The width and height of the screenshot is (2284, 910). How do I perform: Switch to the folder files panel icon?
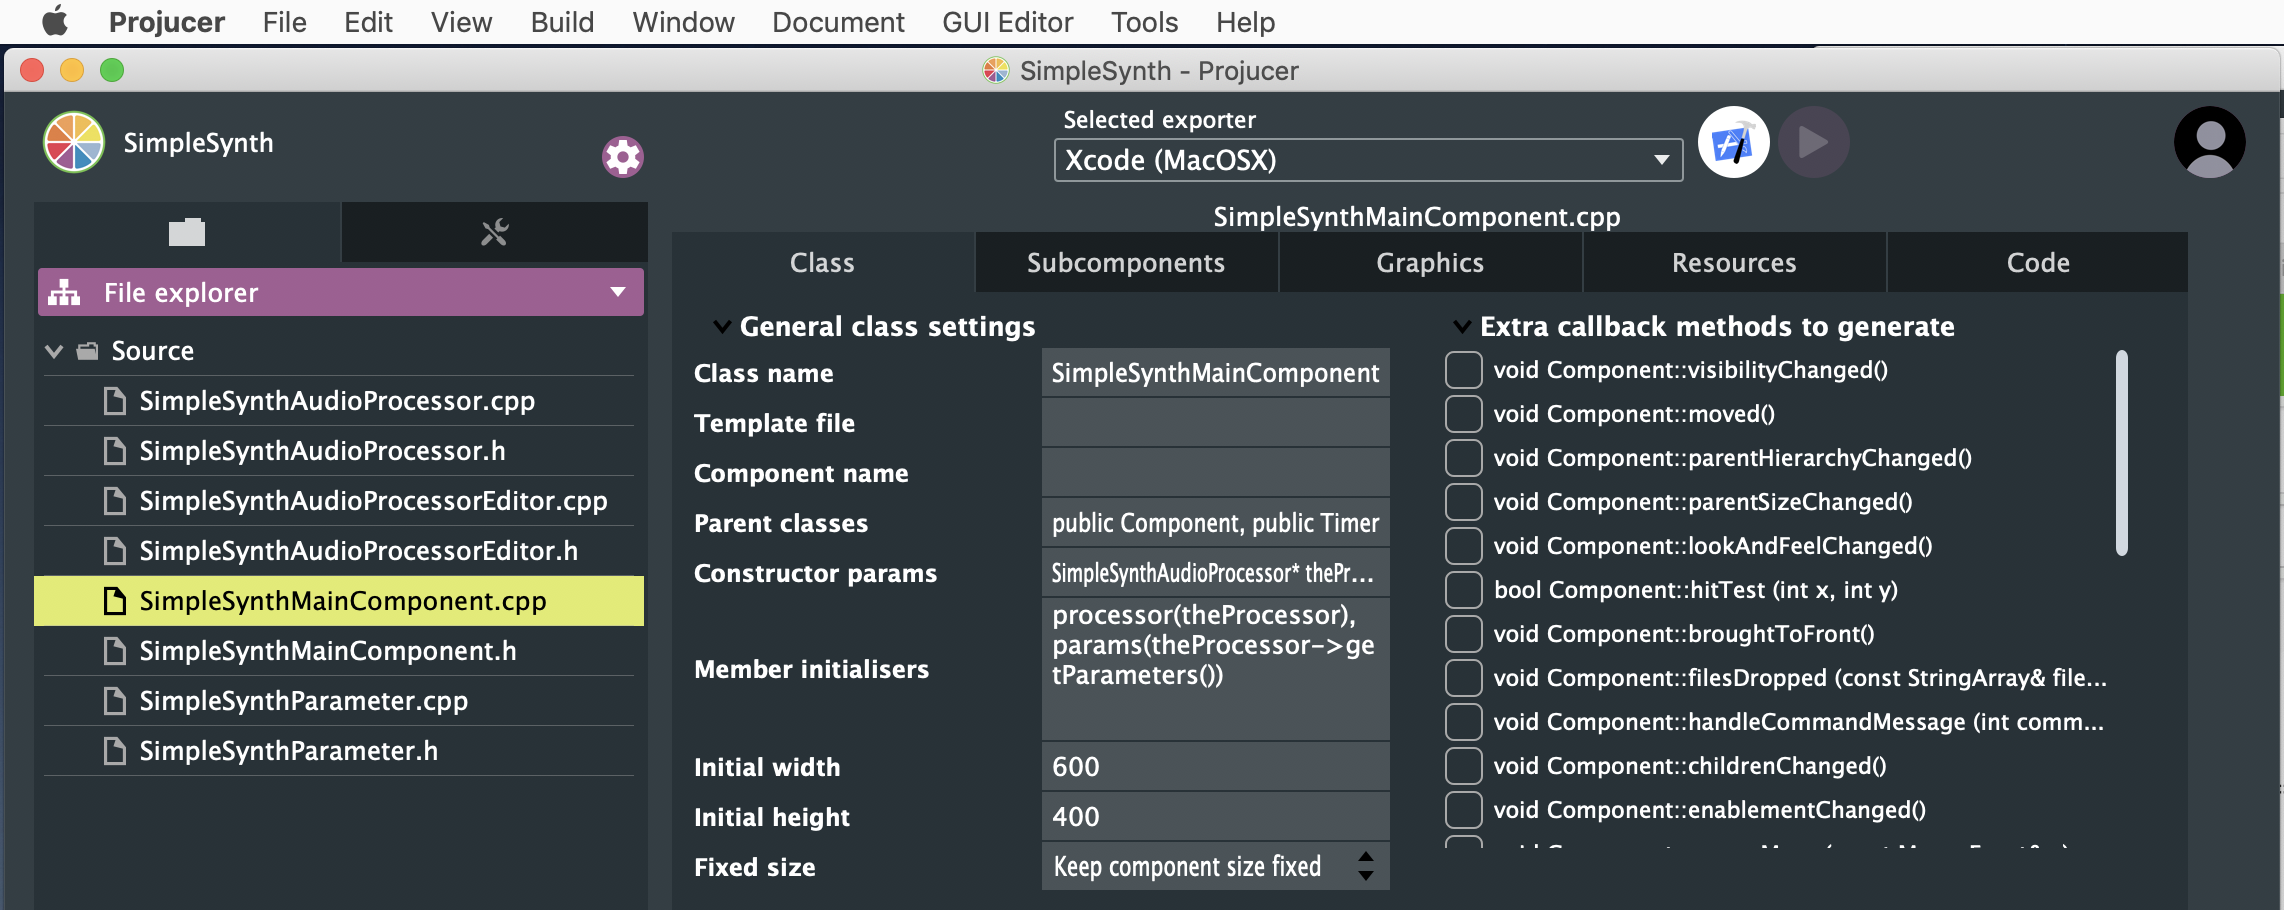[x=187, y=233]
